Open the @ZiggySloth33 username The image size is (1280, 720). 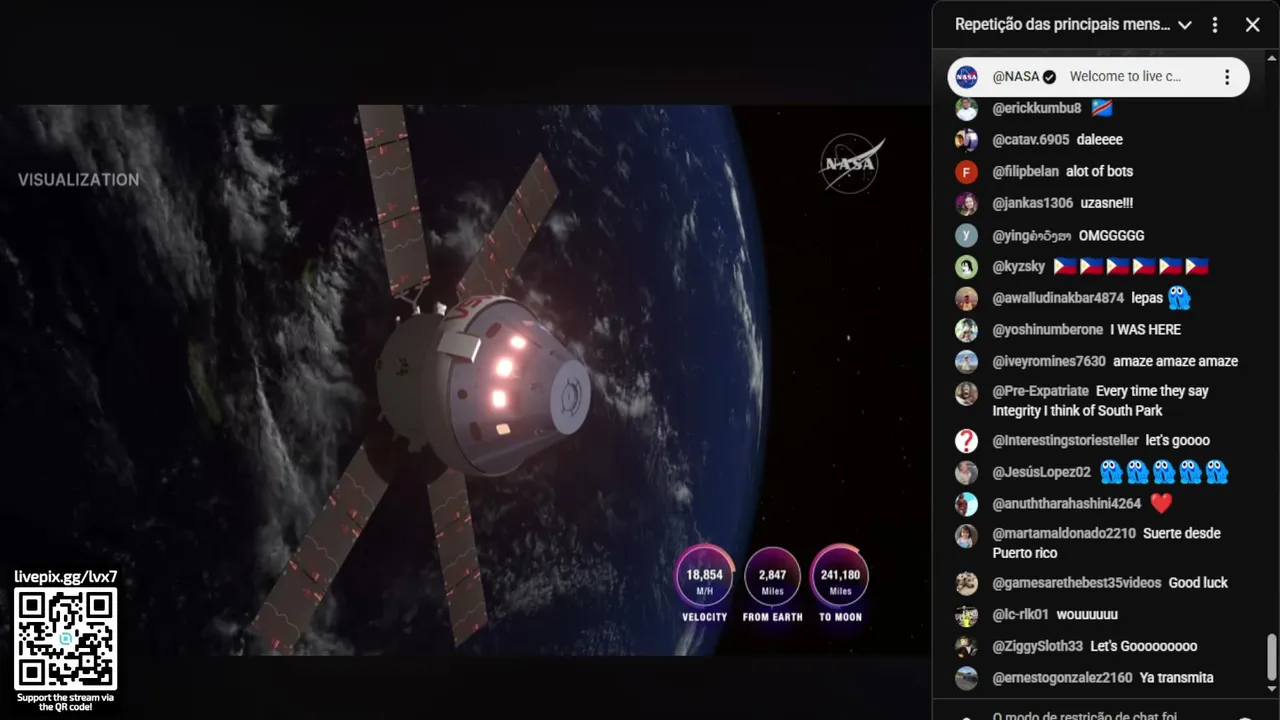coord(1038,646)
